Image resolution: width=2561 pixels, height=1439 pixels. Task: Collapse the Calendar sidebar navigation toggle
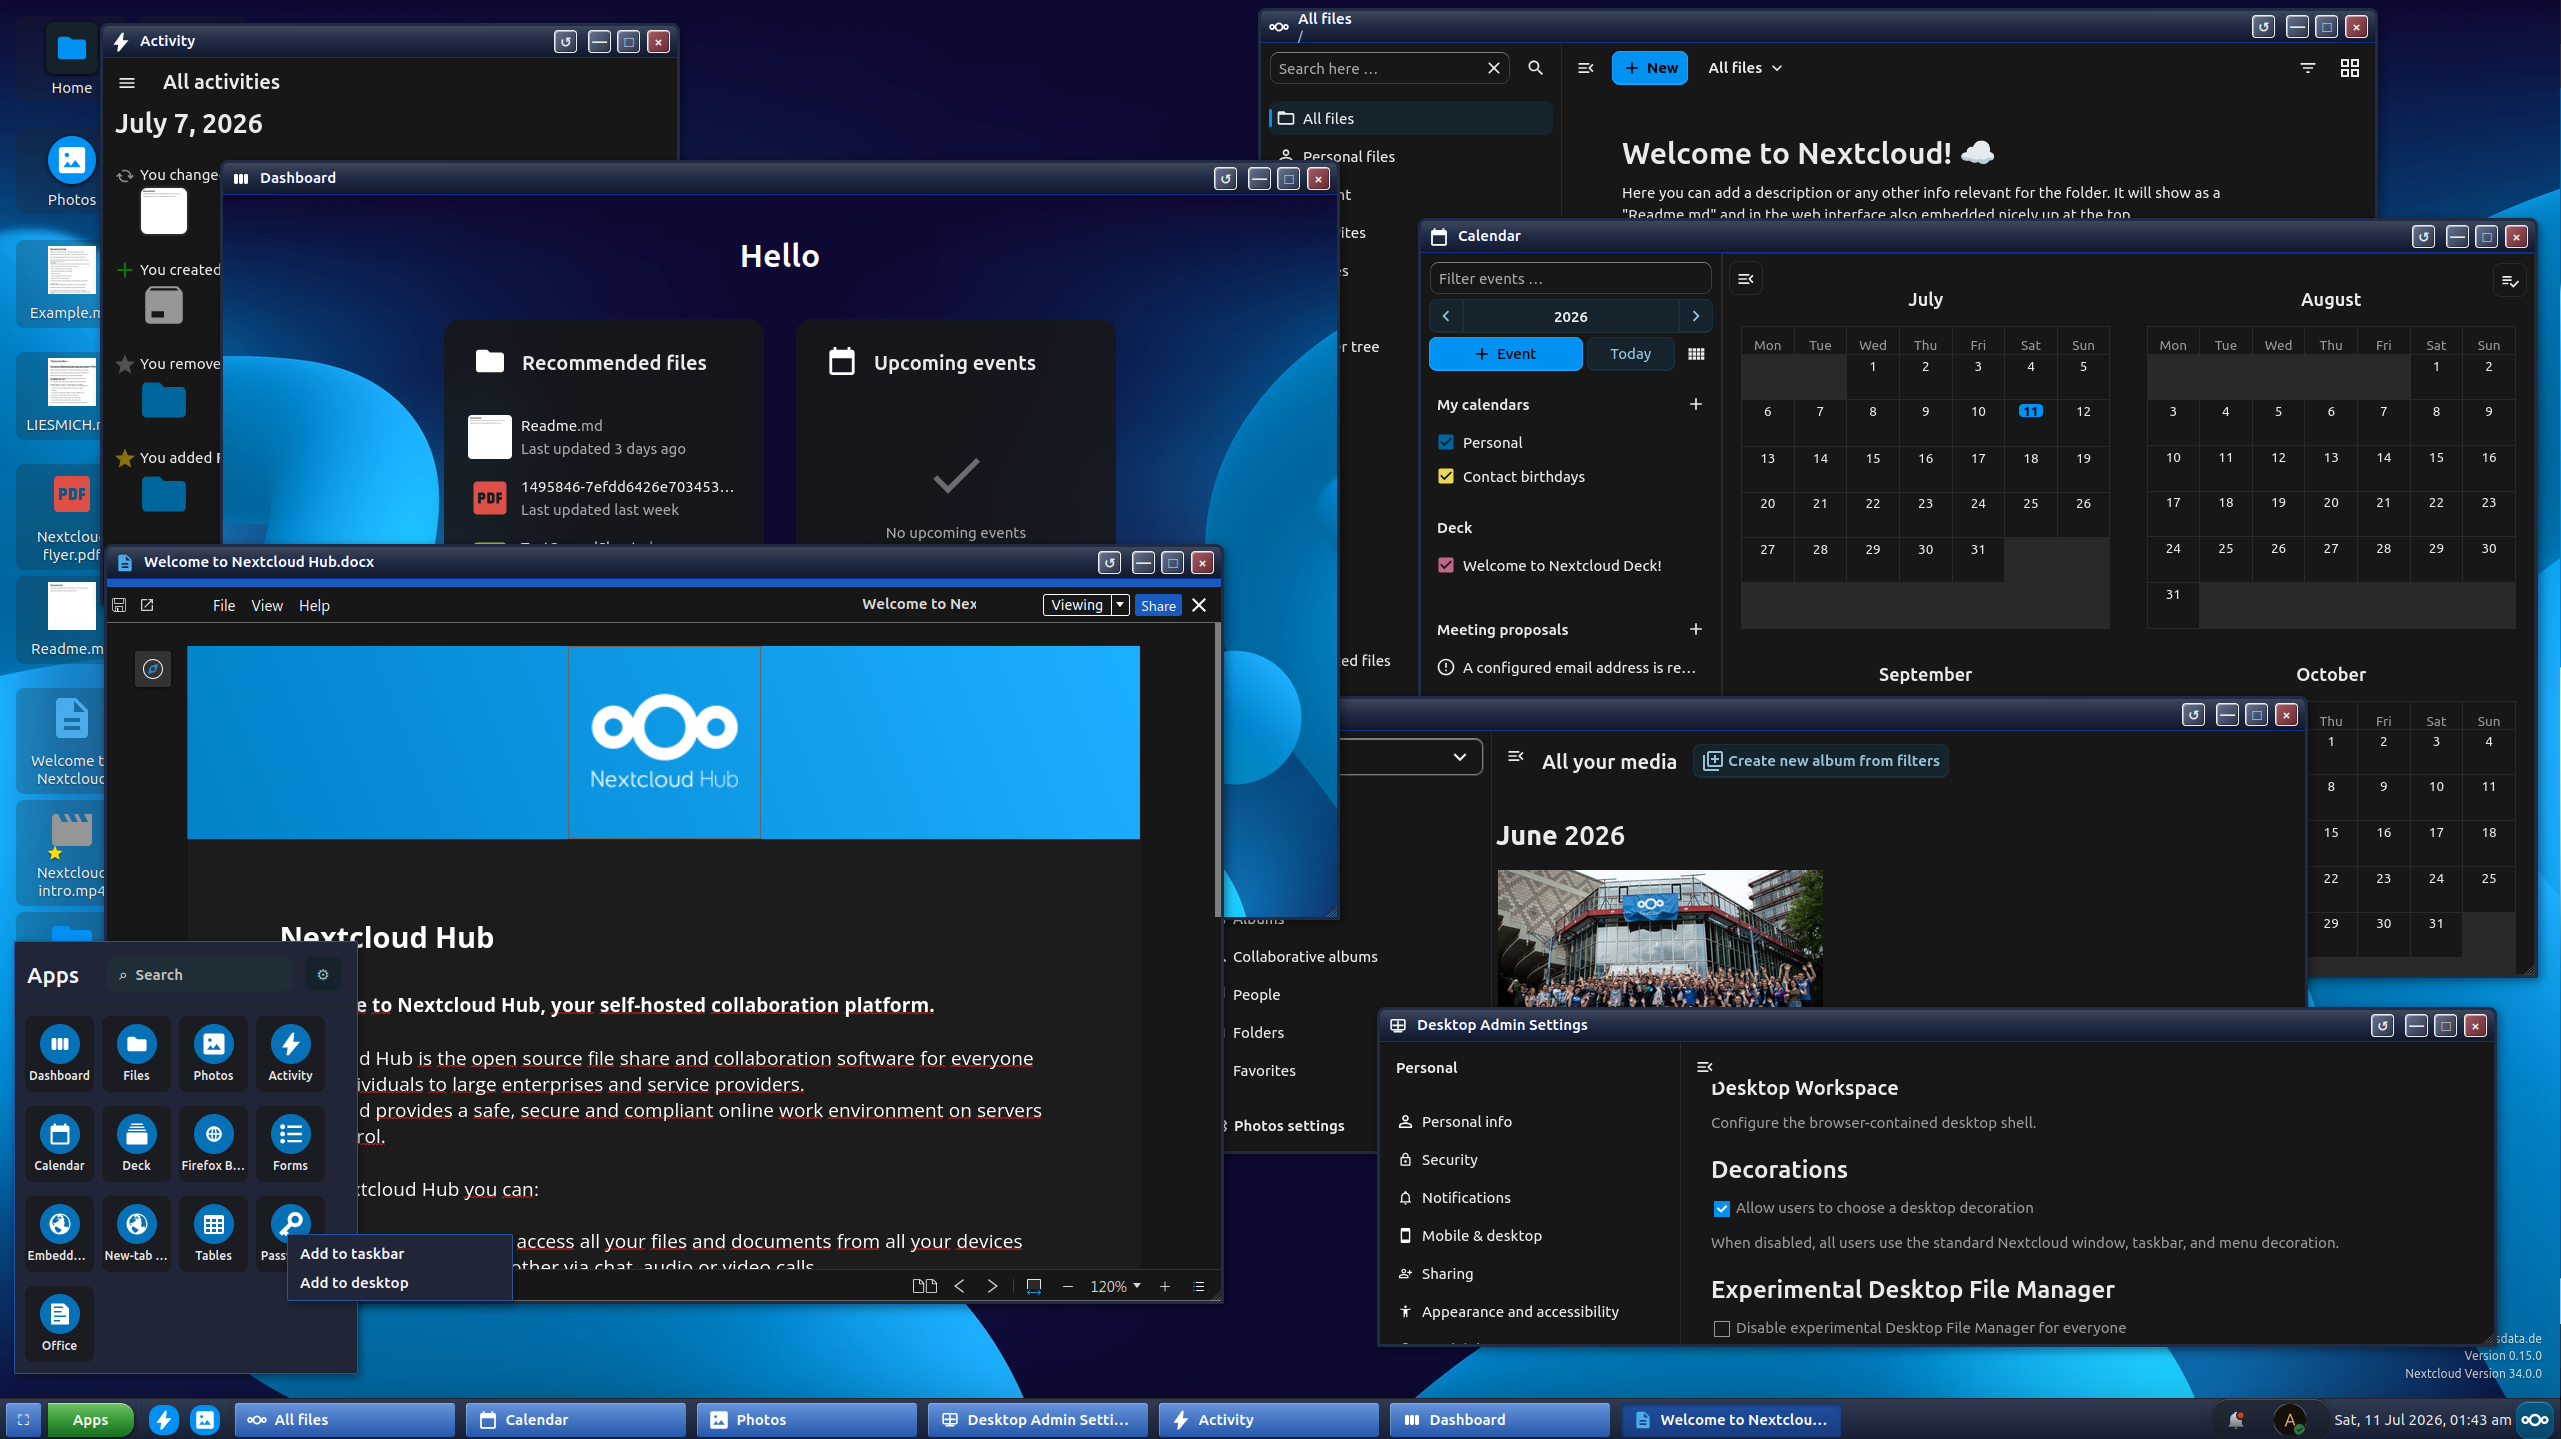pyautogui.click(x=1746, y=279)
